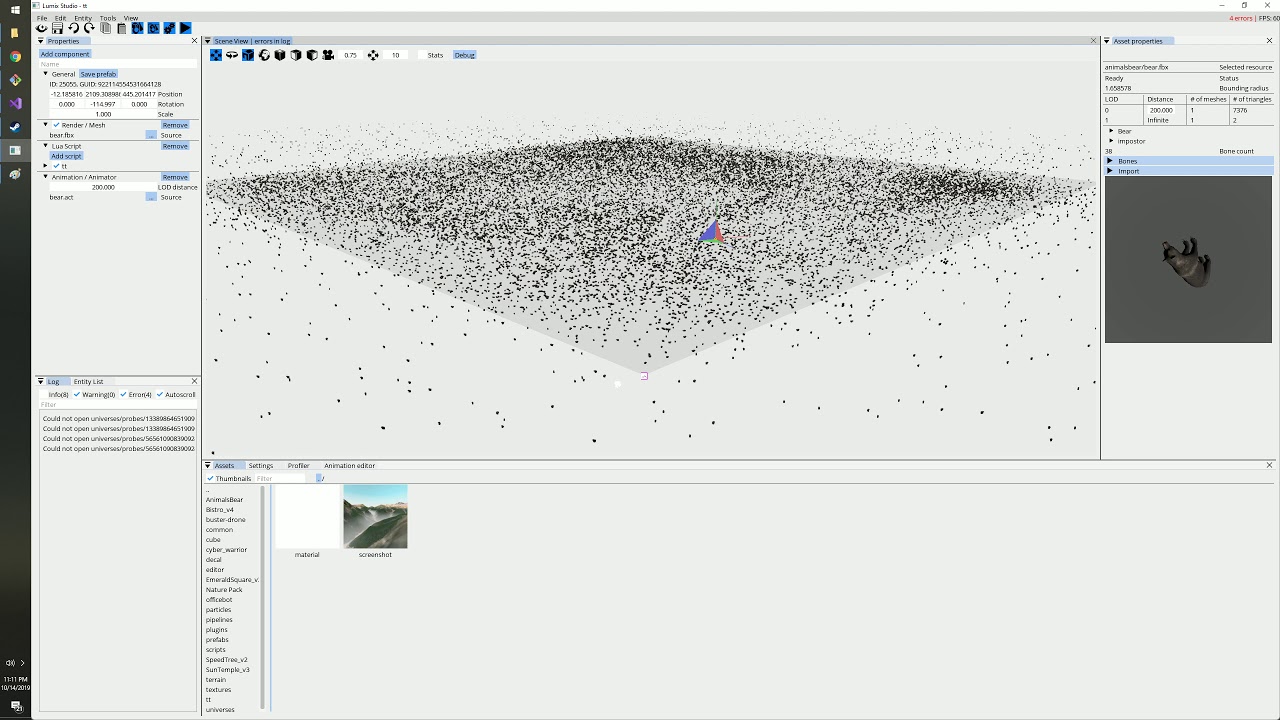Image resolution: width=1280 pixels, height=720 pixels.
Task: Click the move-snap arrows icon next to 10
Action: (373, 55)
